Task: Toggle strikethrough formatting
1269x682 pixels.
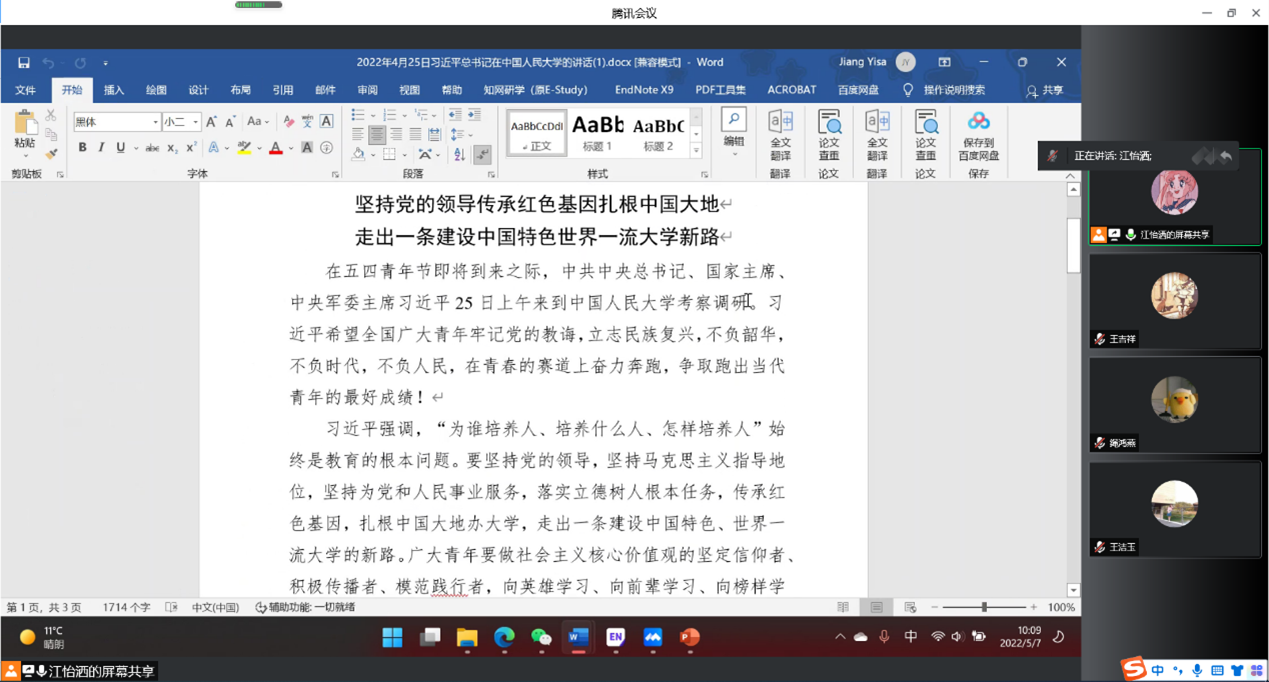Action: tap(152, 148)
